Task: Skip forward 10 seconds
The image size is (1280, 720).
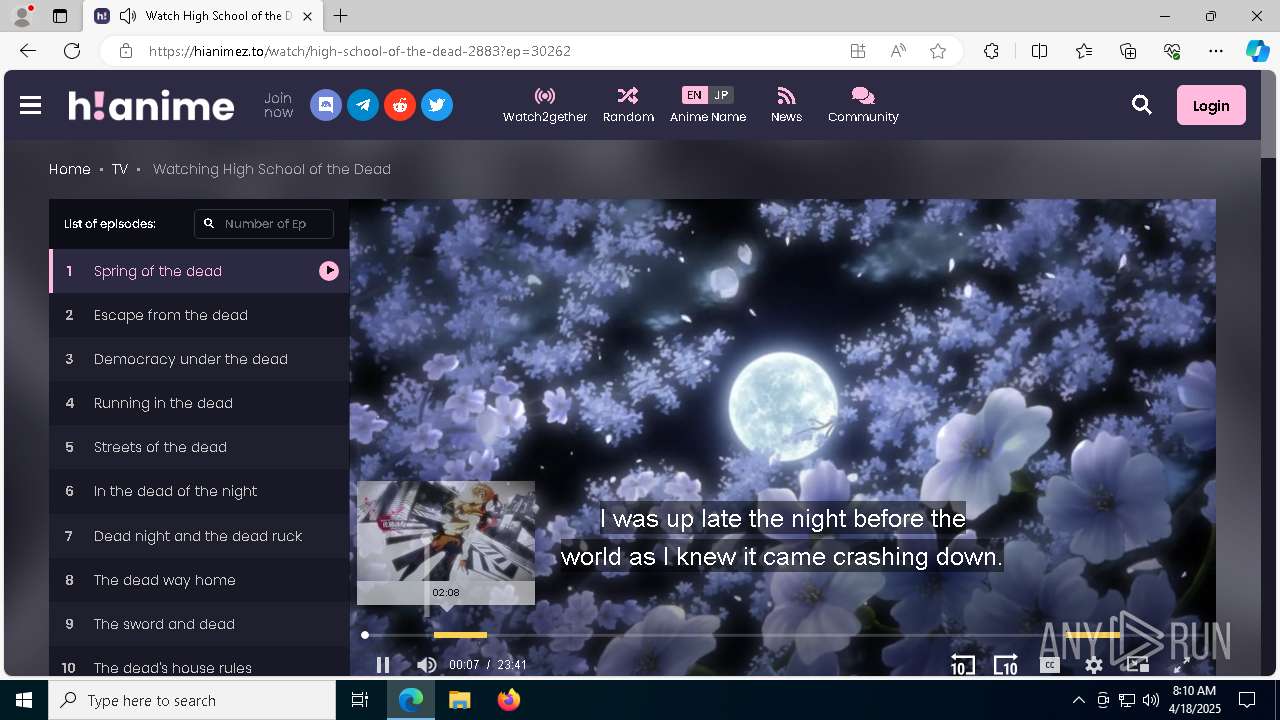Action: pos(1005,664)
